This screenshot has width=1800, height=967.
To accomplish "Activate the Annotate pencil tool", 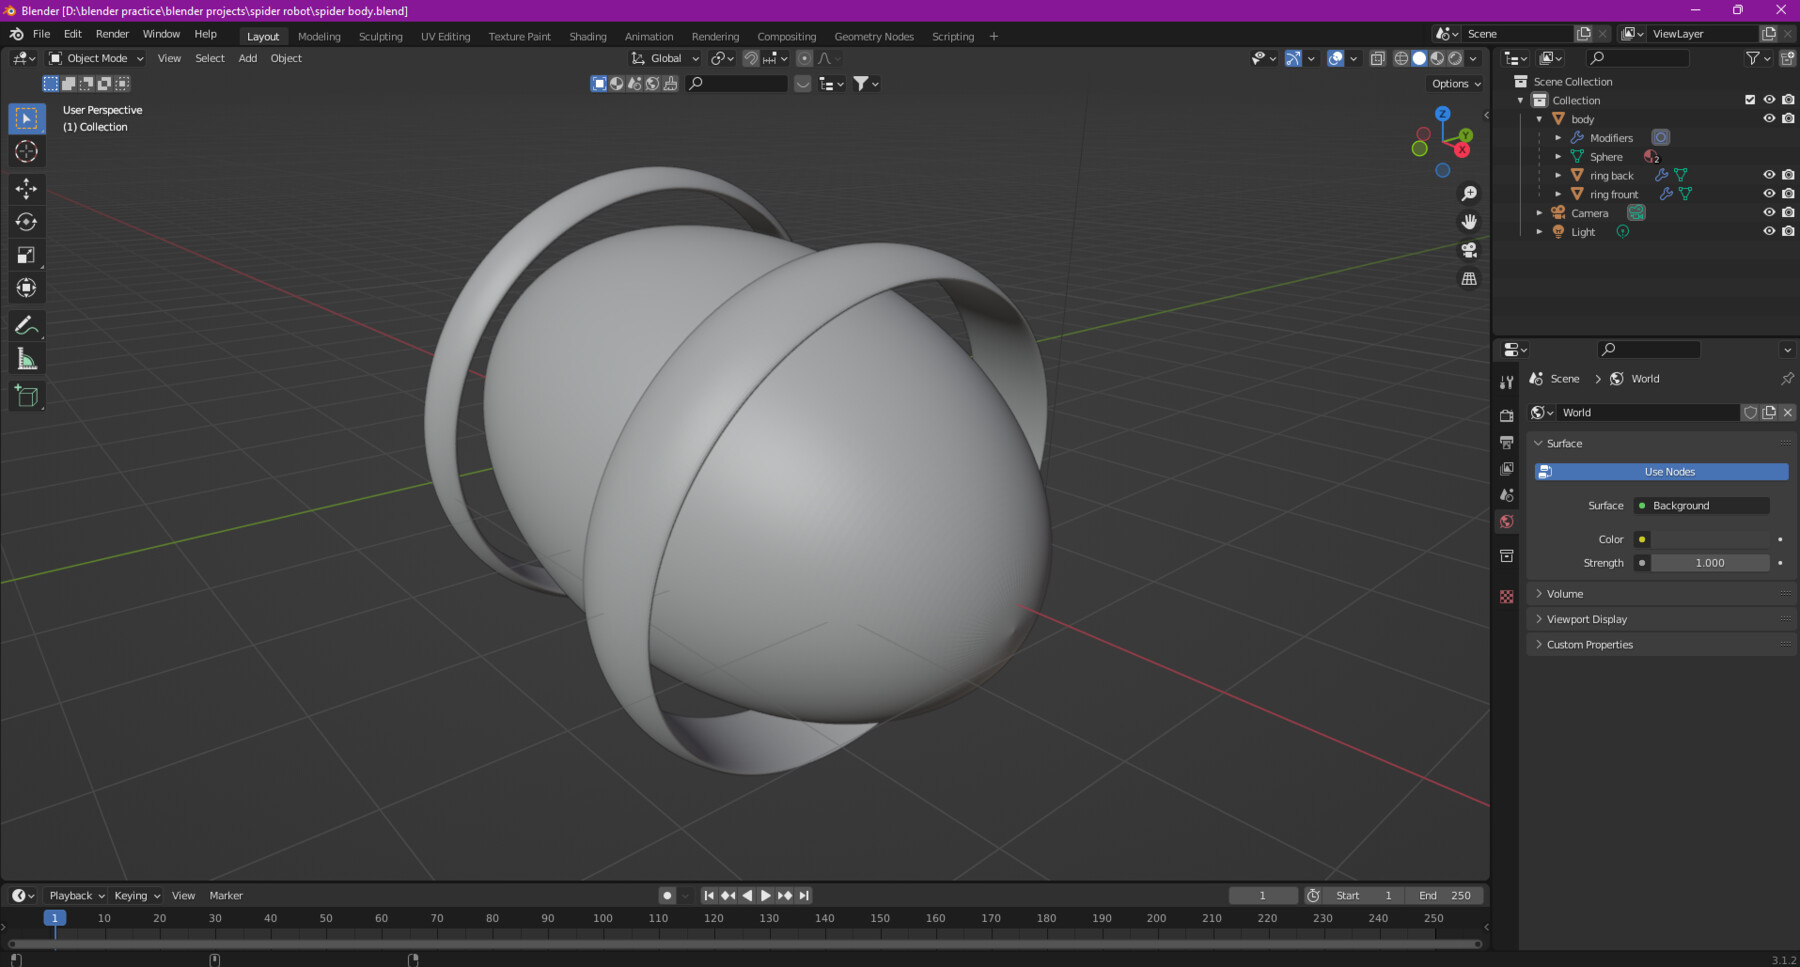I will coord(27,325).
